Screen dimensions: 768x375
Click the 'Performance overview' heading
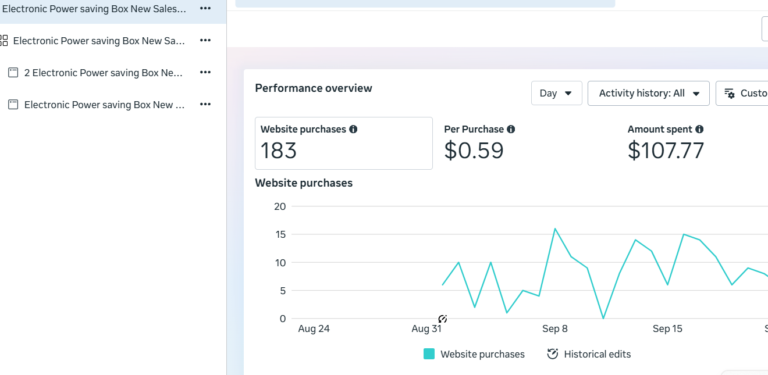(x=313, y=88)
